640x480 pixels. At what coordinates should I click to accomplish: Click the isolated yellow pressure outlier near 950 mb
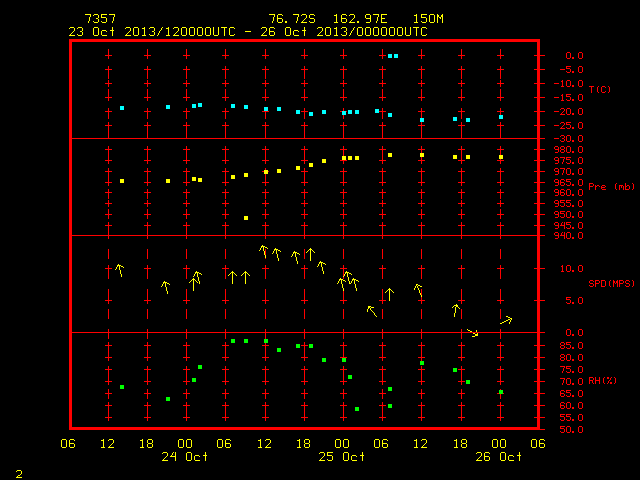[x=246, y=218]
